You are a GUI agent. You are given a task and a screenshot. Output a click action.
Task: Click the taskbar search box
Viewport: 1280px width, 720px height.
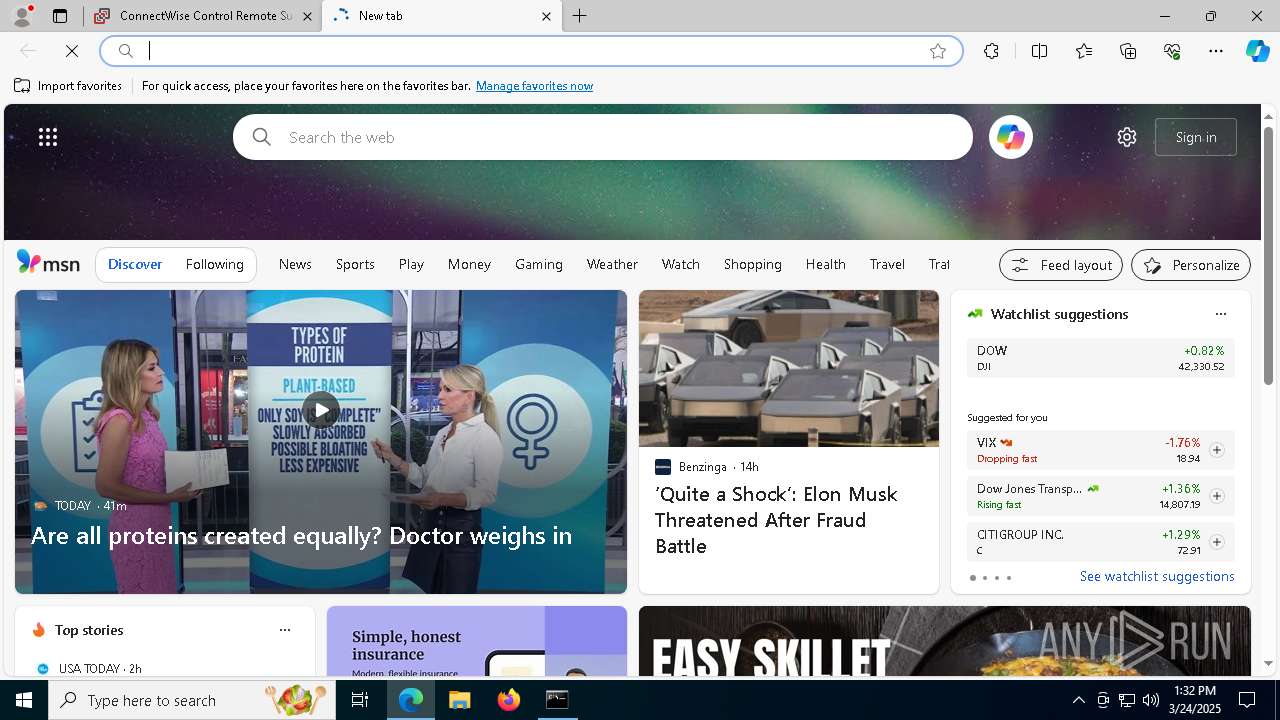click(x=192, y=700)
